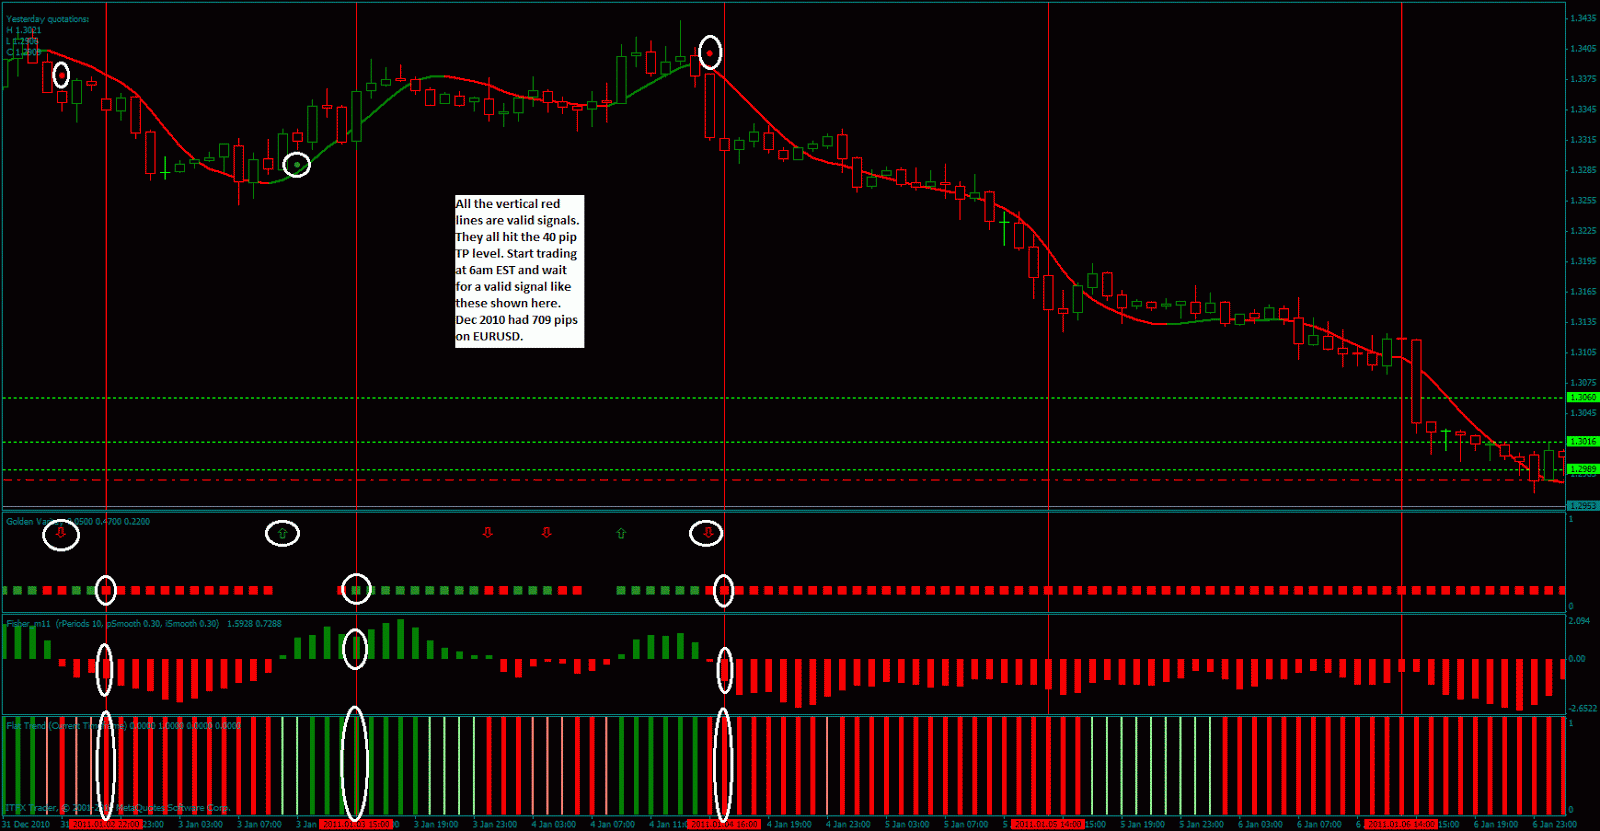This screenshot has height=831, width=1600.
Task: Select the 2011.01.05 14:00 date label
Action: 1048,825
